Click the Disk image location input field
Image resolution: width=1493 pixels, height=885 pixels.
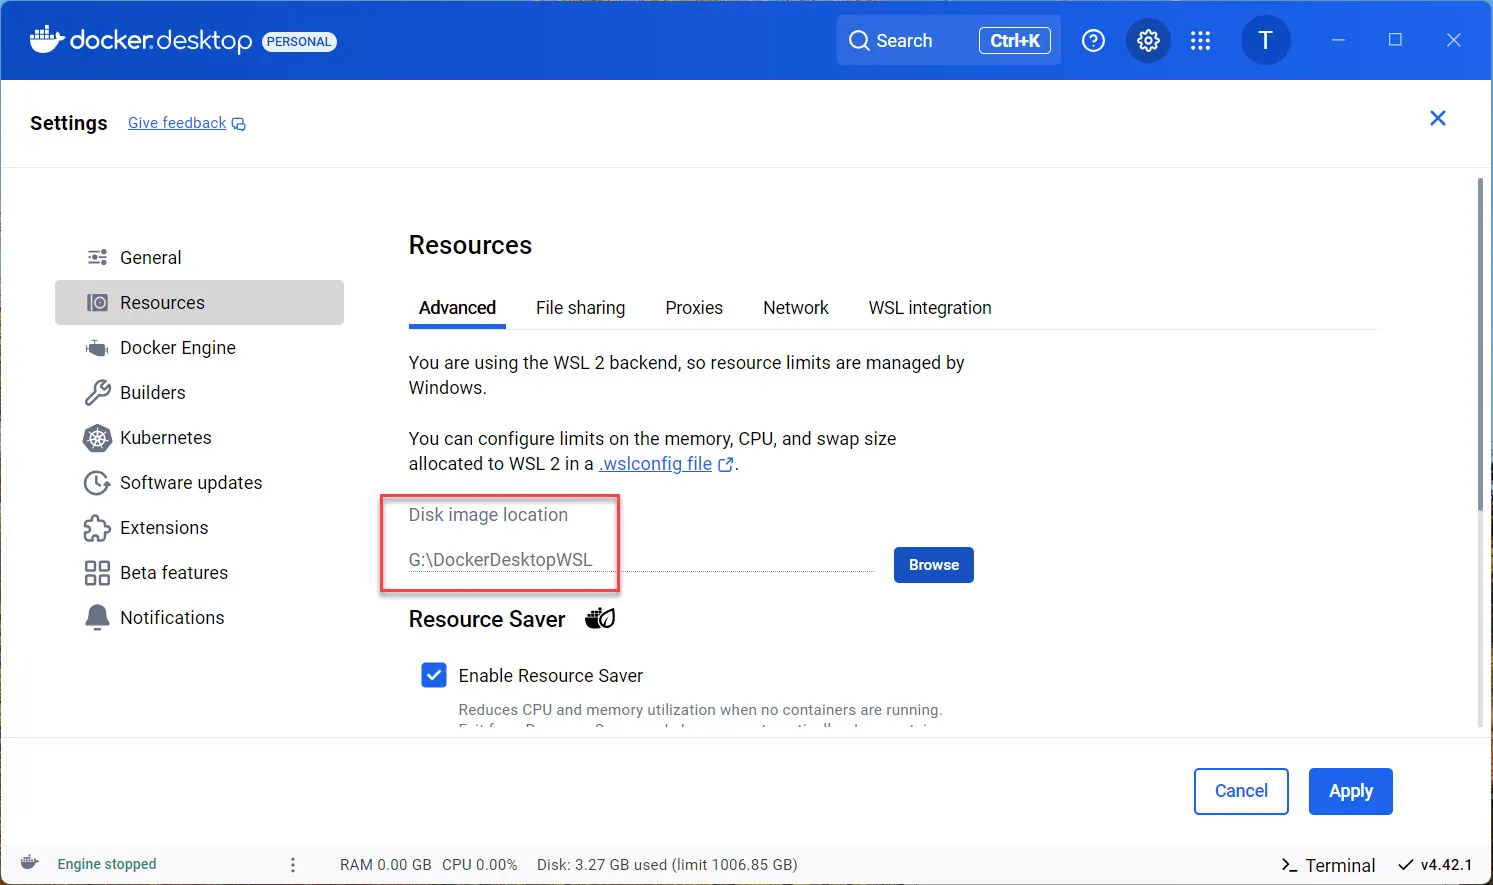pos(600,559)
